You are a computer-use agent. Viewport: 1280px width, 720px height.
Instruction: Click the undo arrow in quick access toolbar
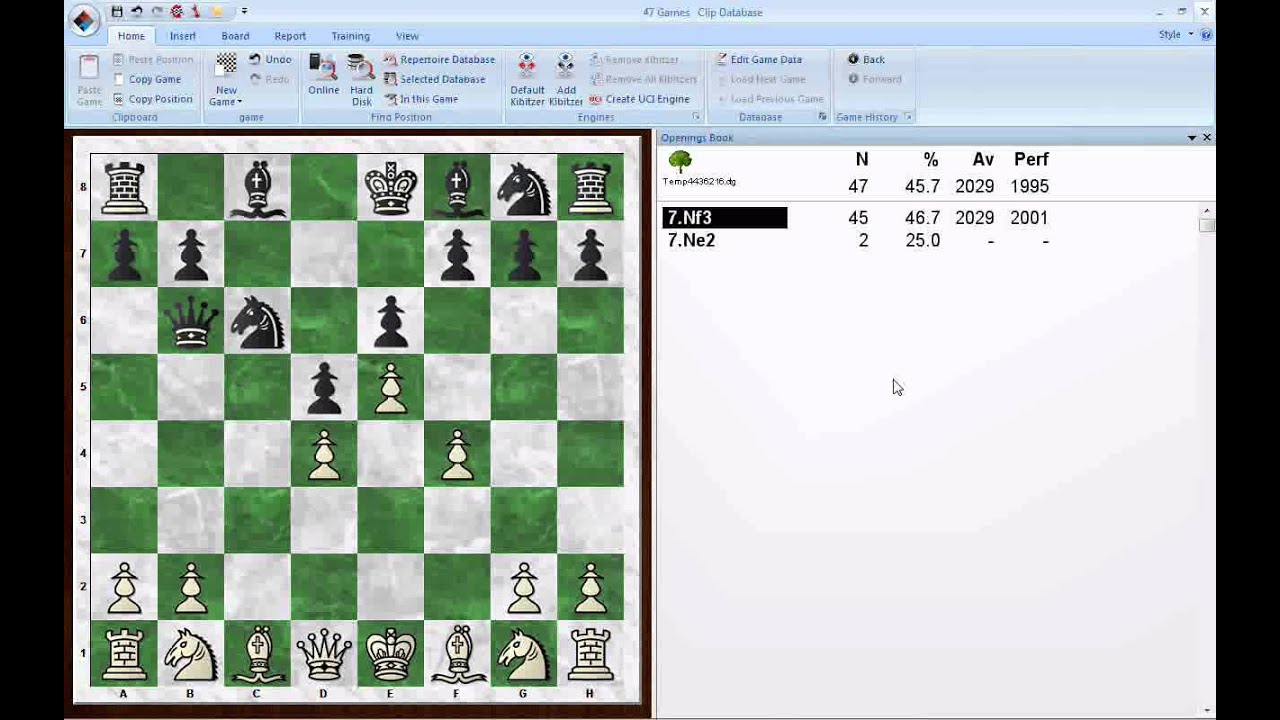pos(137,12)
